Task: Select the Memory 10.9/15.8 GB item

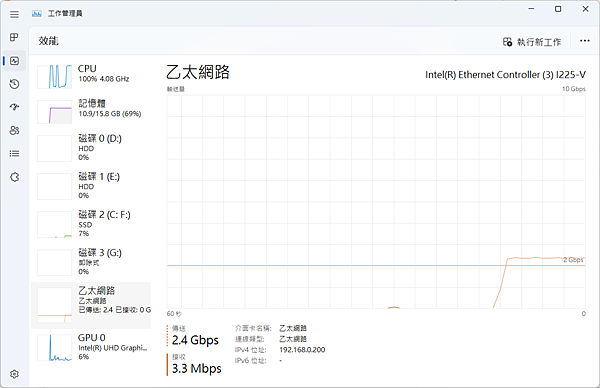Action: [91, 111]
